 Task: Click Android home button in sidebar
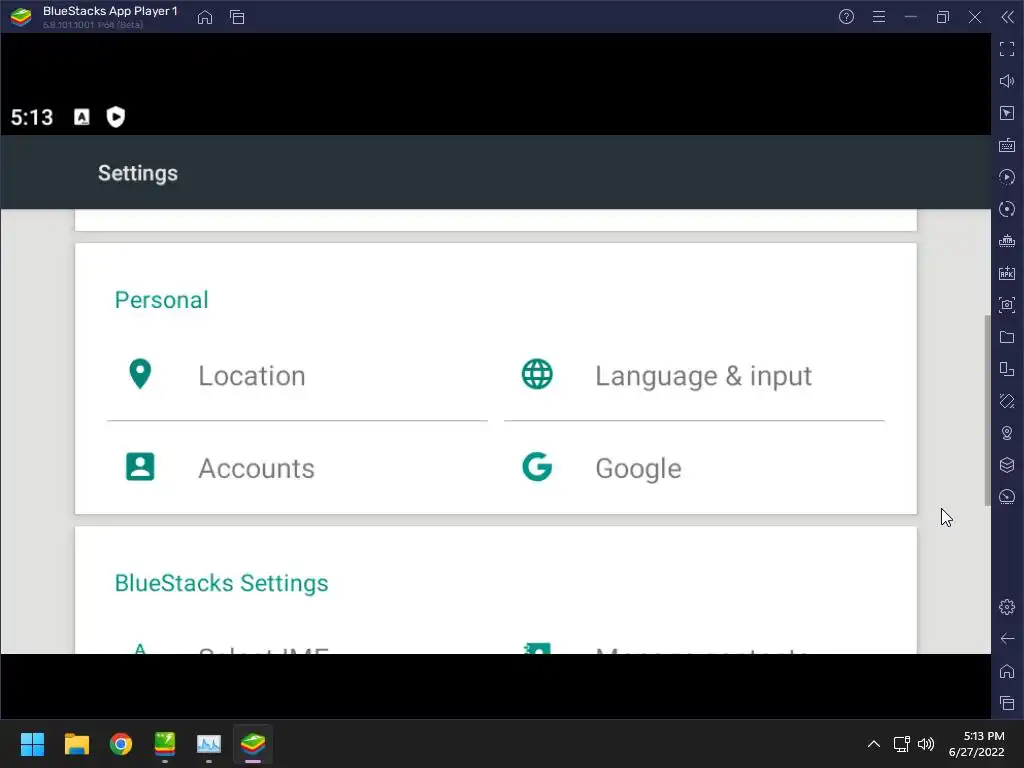pos(1007,671)
